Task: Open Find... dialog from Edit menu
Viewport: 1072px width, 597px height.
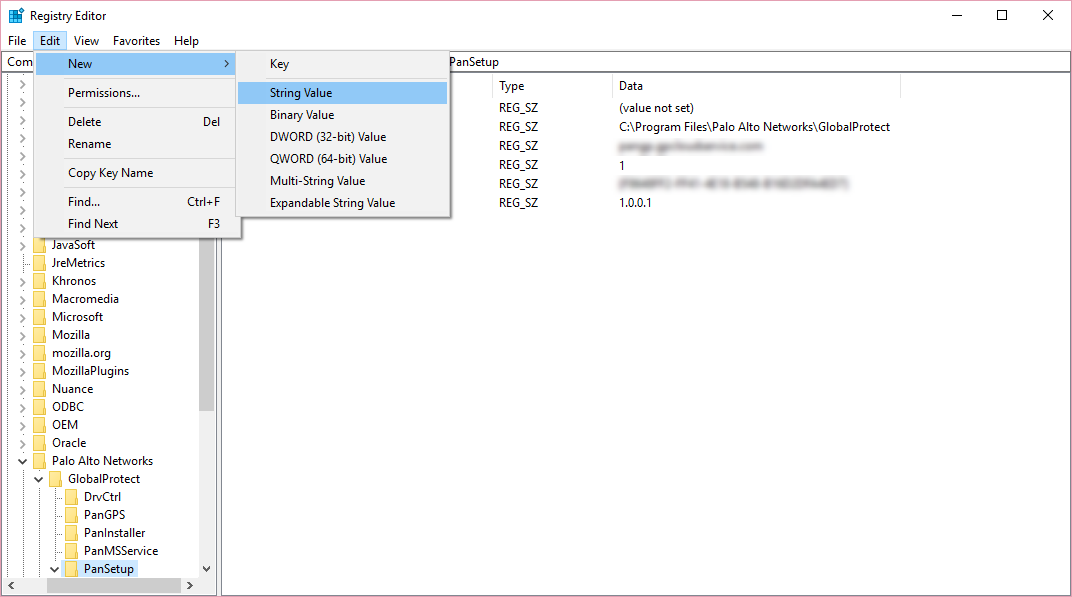Action: click(135, 202)
